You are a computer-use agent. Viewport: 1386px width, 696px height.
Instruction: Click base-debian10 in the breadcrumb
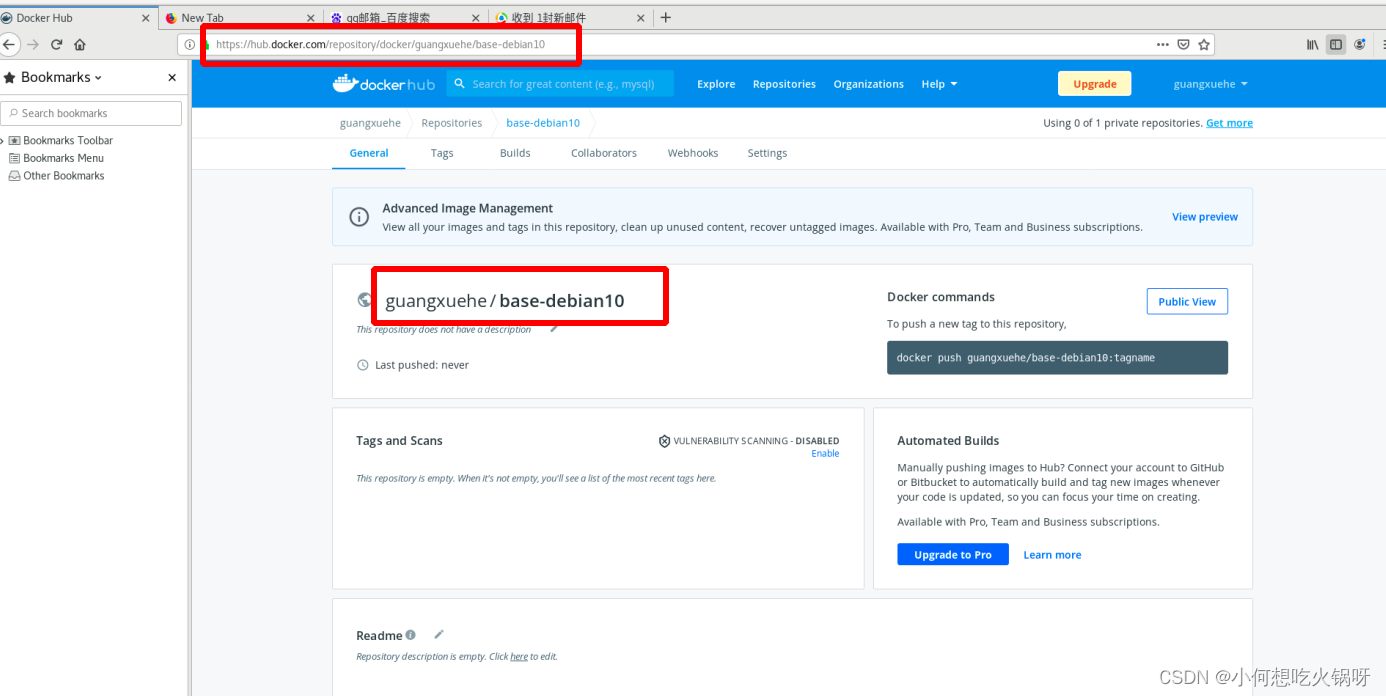(543, 123)
